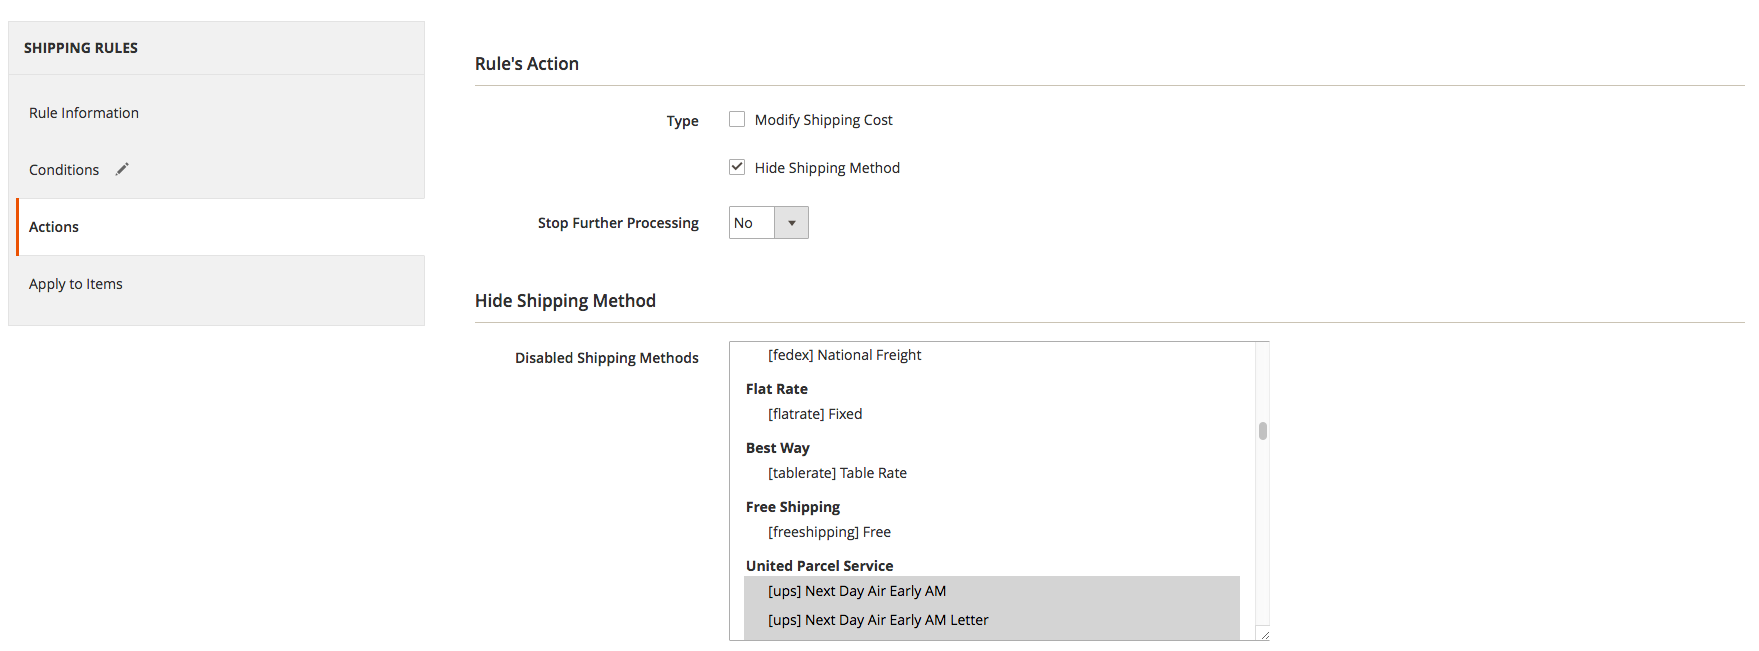The image size is (1759, 651).
Task: Click the shipping methods list scrollbar thumb
Action: click(1263, 431)
